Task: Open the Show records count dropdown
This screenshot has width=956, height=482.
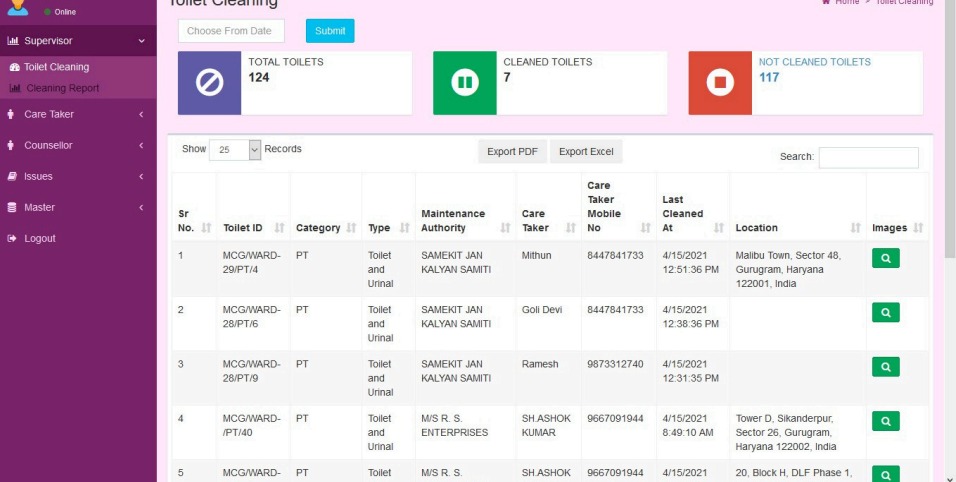Action: click(235, 150)
